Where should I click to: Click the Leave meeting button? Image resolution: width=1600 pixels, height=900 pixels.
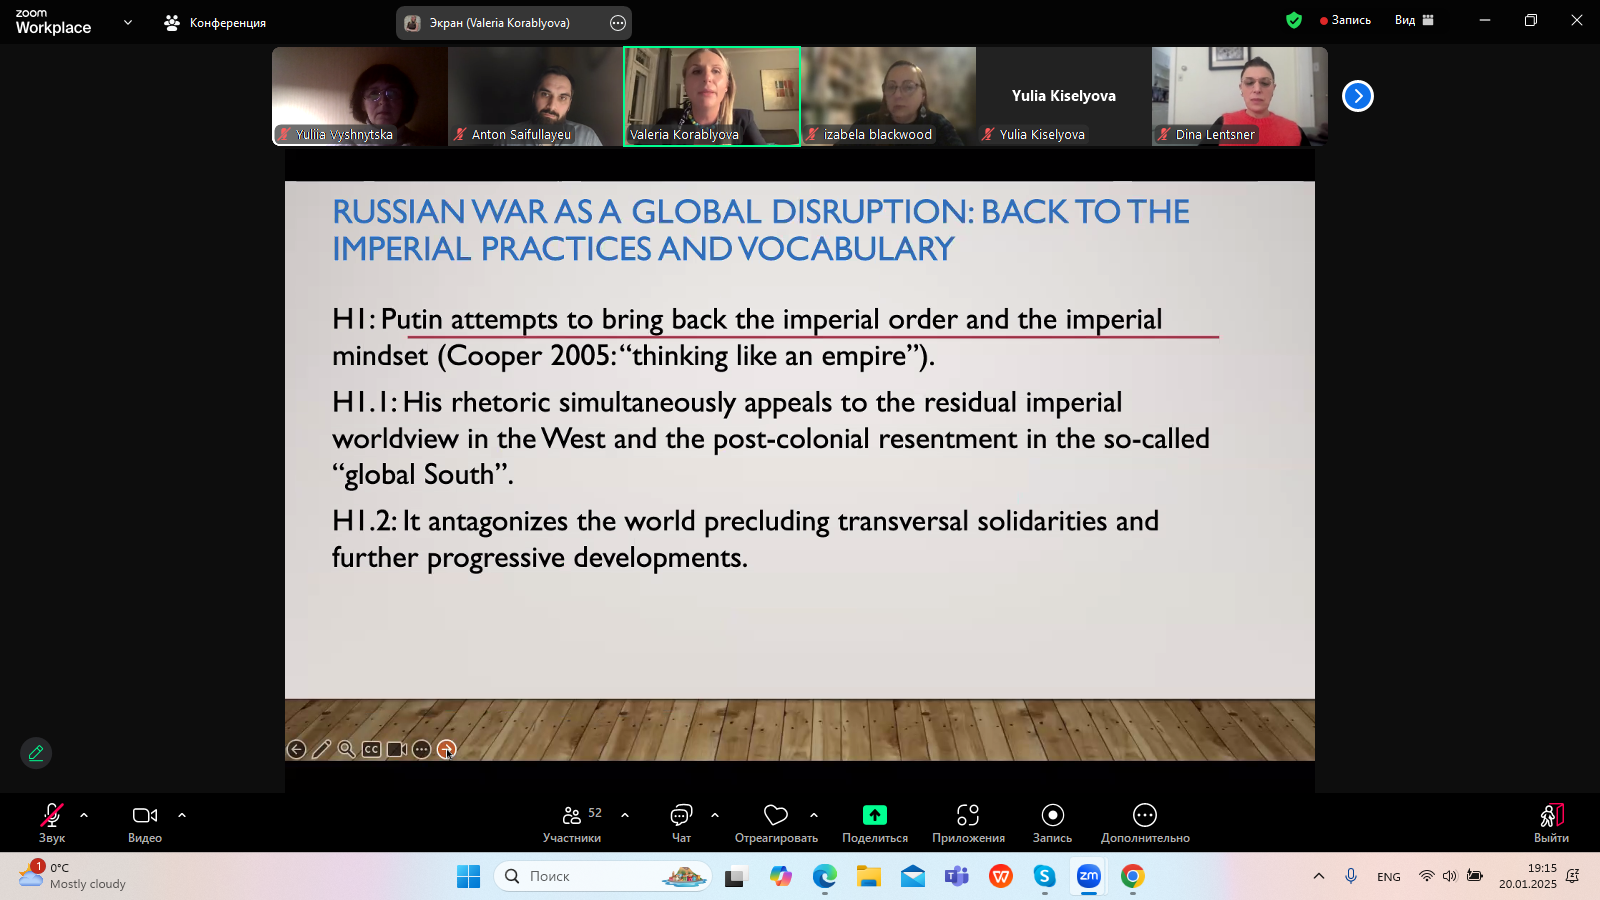(x=1551, y=822)
